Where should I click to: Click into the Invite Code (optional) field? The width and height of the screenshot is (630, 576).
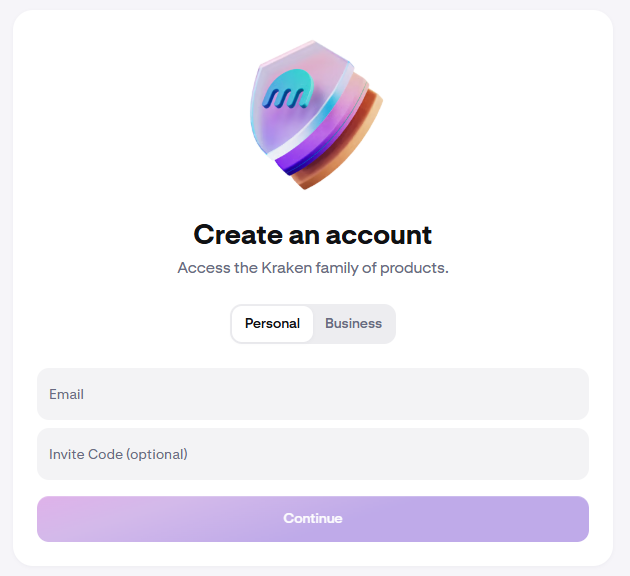tap(313, 454)
